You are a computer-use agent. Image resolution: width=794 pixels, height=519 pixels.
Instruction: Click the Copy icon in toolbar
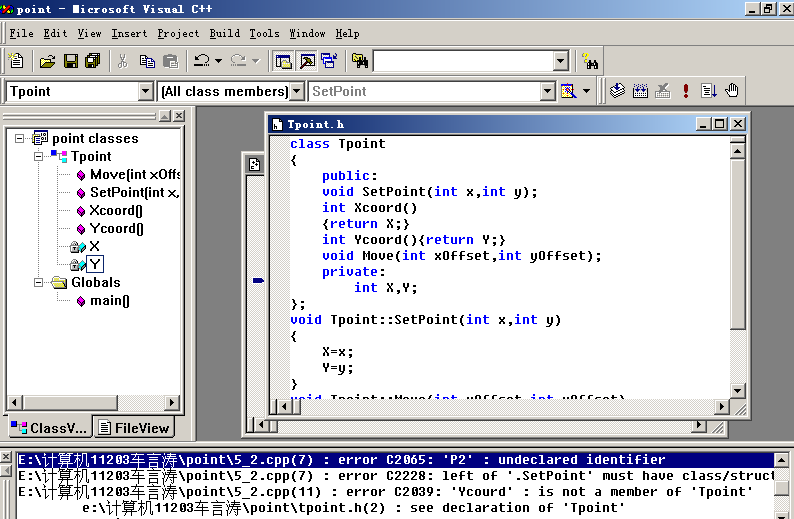(147, 61)
